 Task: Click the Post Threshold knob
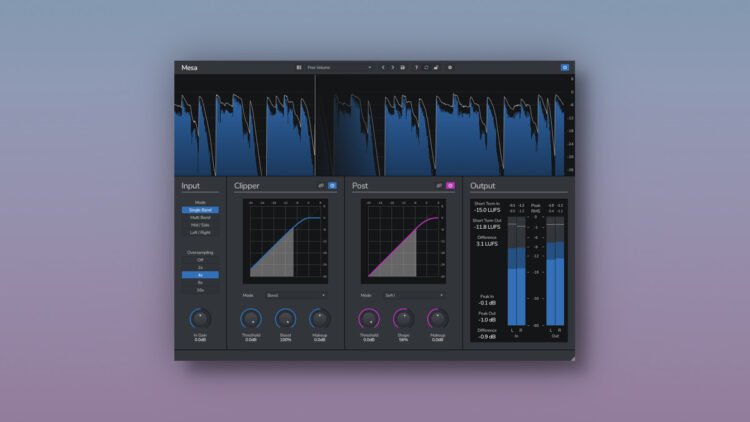(369, 319)
